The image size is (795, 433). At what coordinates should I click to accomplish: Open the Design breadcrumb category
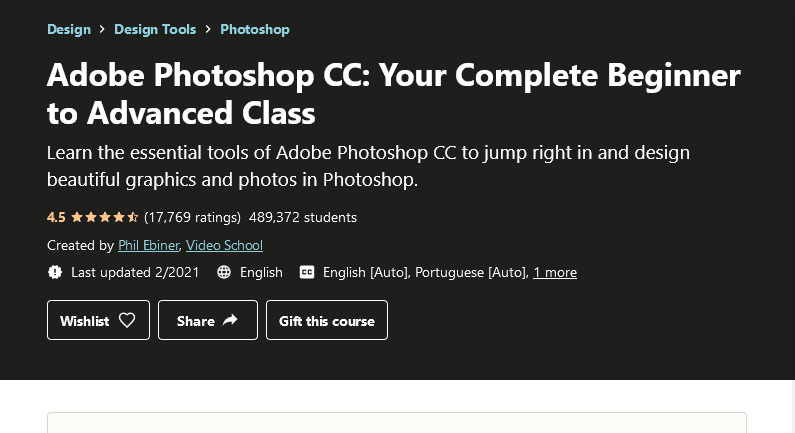(x=69, y=29)
